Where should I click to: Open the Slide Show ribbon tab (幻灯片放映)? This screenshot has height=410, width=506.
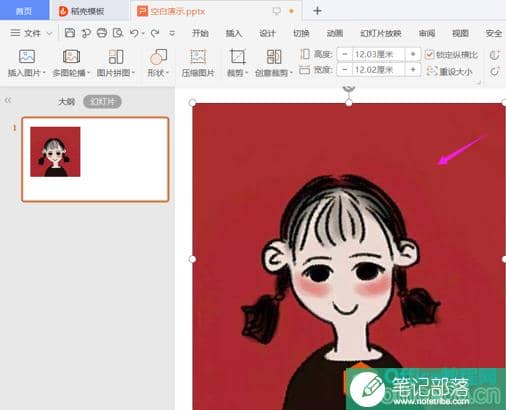point(380,33)
